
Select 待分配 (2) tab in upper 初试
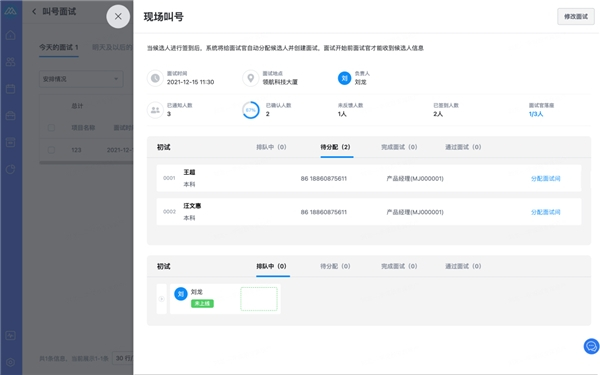pyautogui.click(x=335, y=147)
